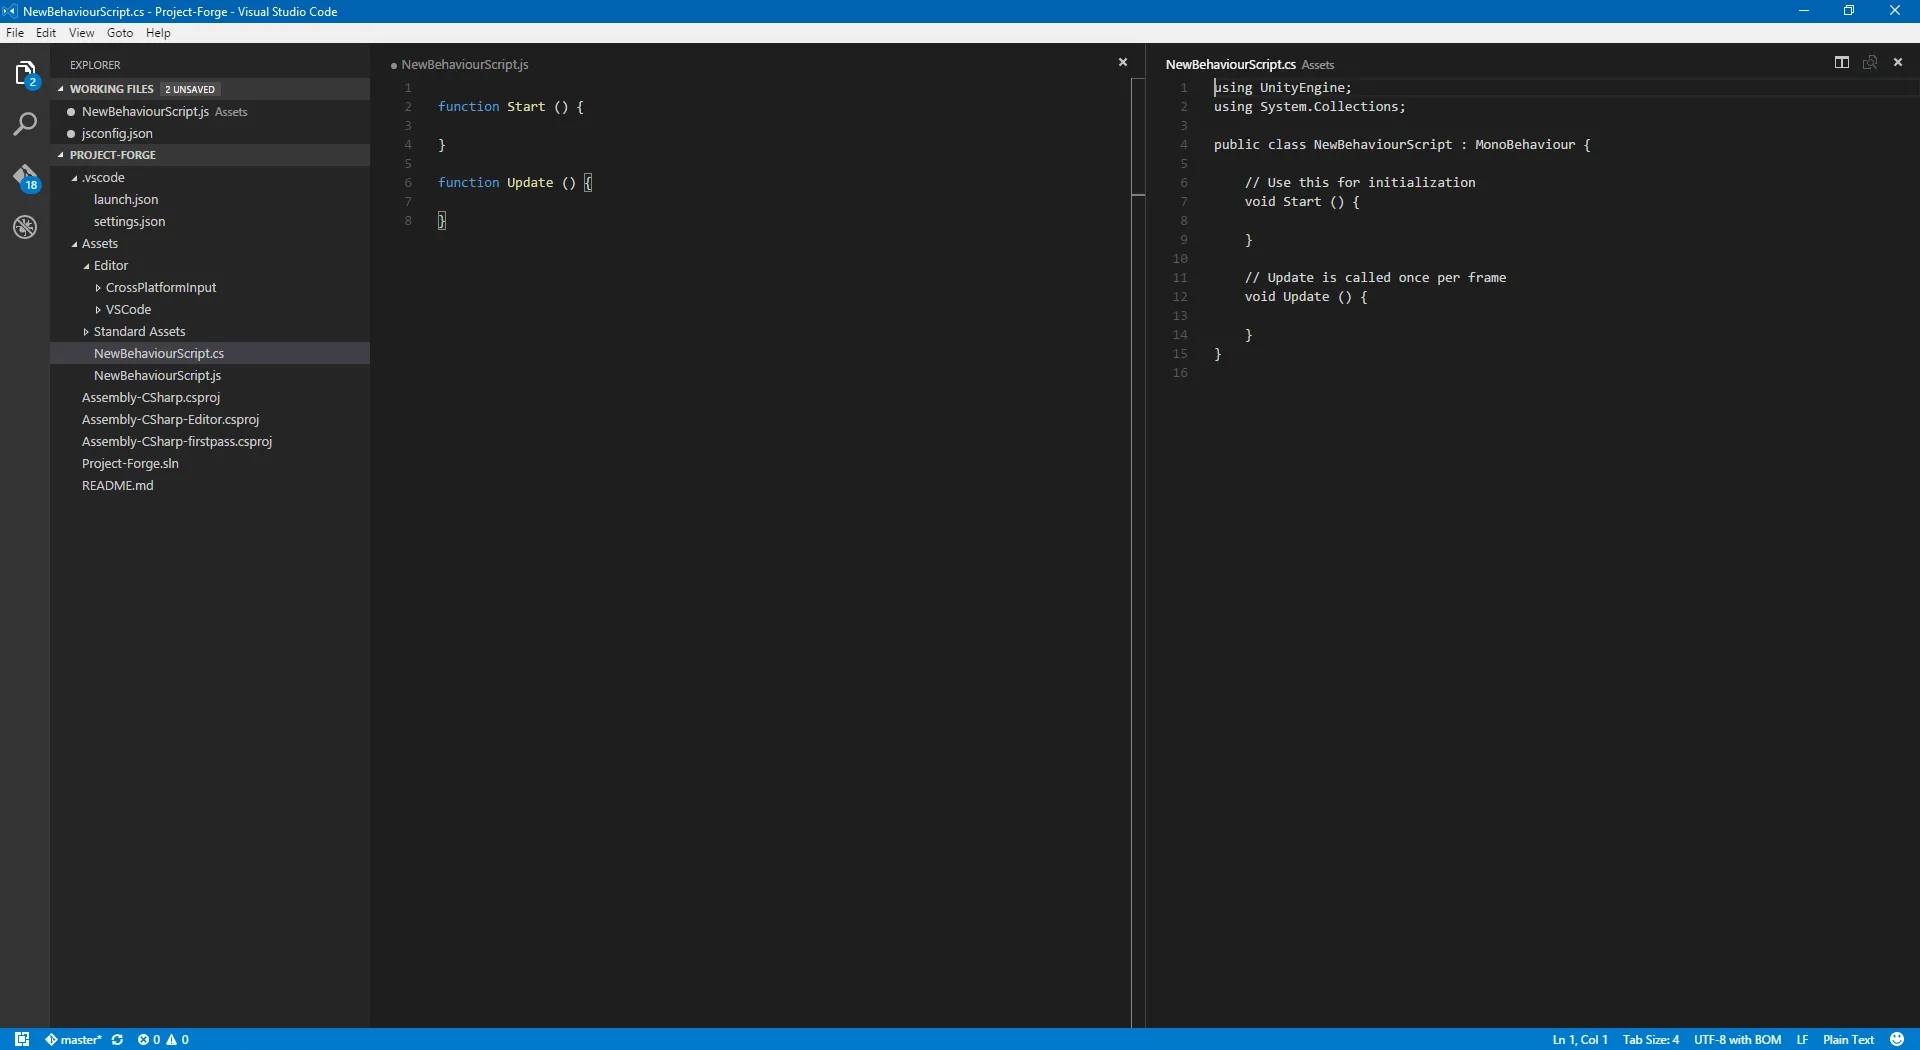Click the Ln 1, Col 1 indicator
Viewport: 1920px width, 1050px height.
(1580, 1039)
